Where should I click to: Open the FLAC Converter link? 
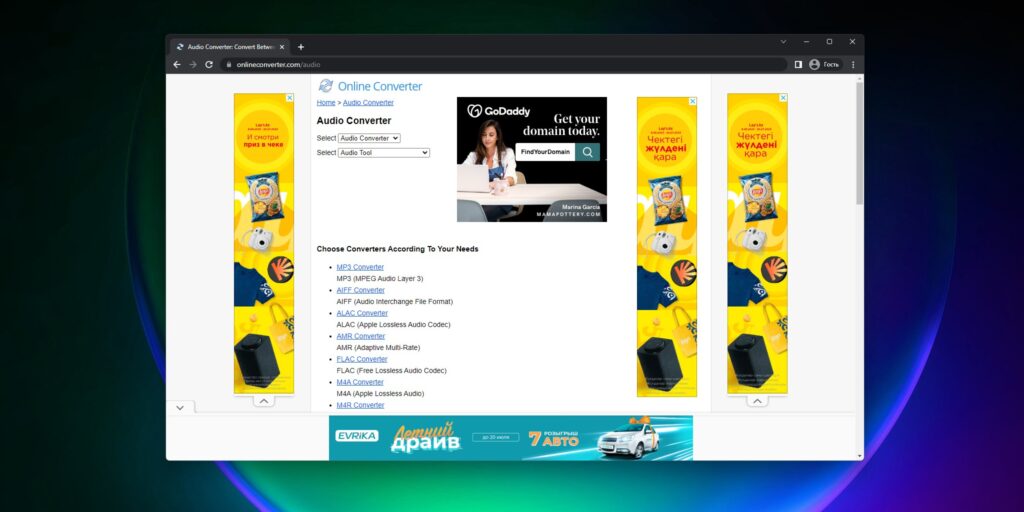[x=362, y=359]
